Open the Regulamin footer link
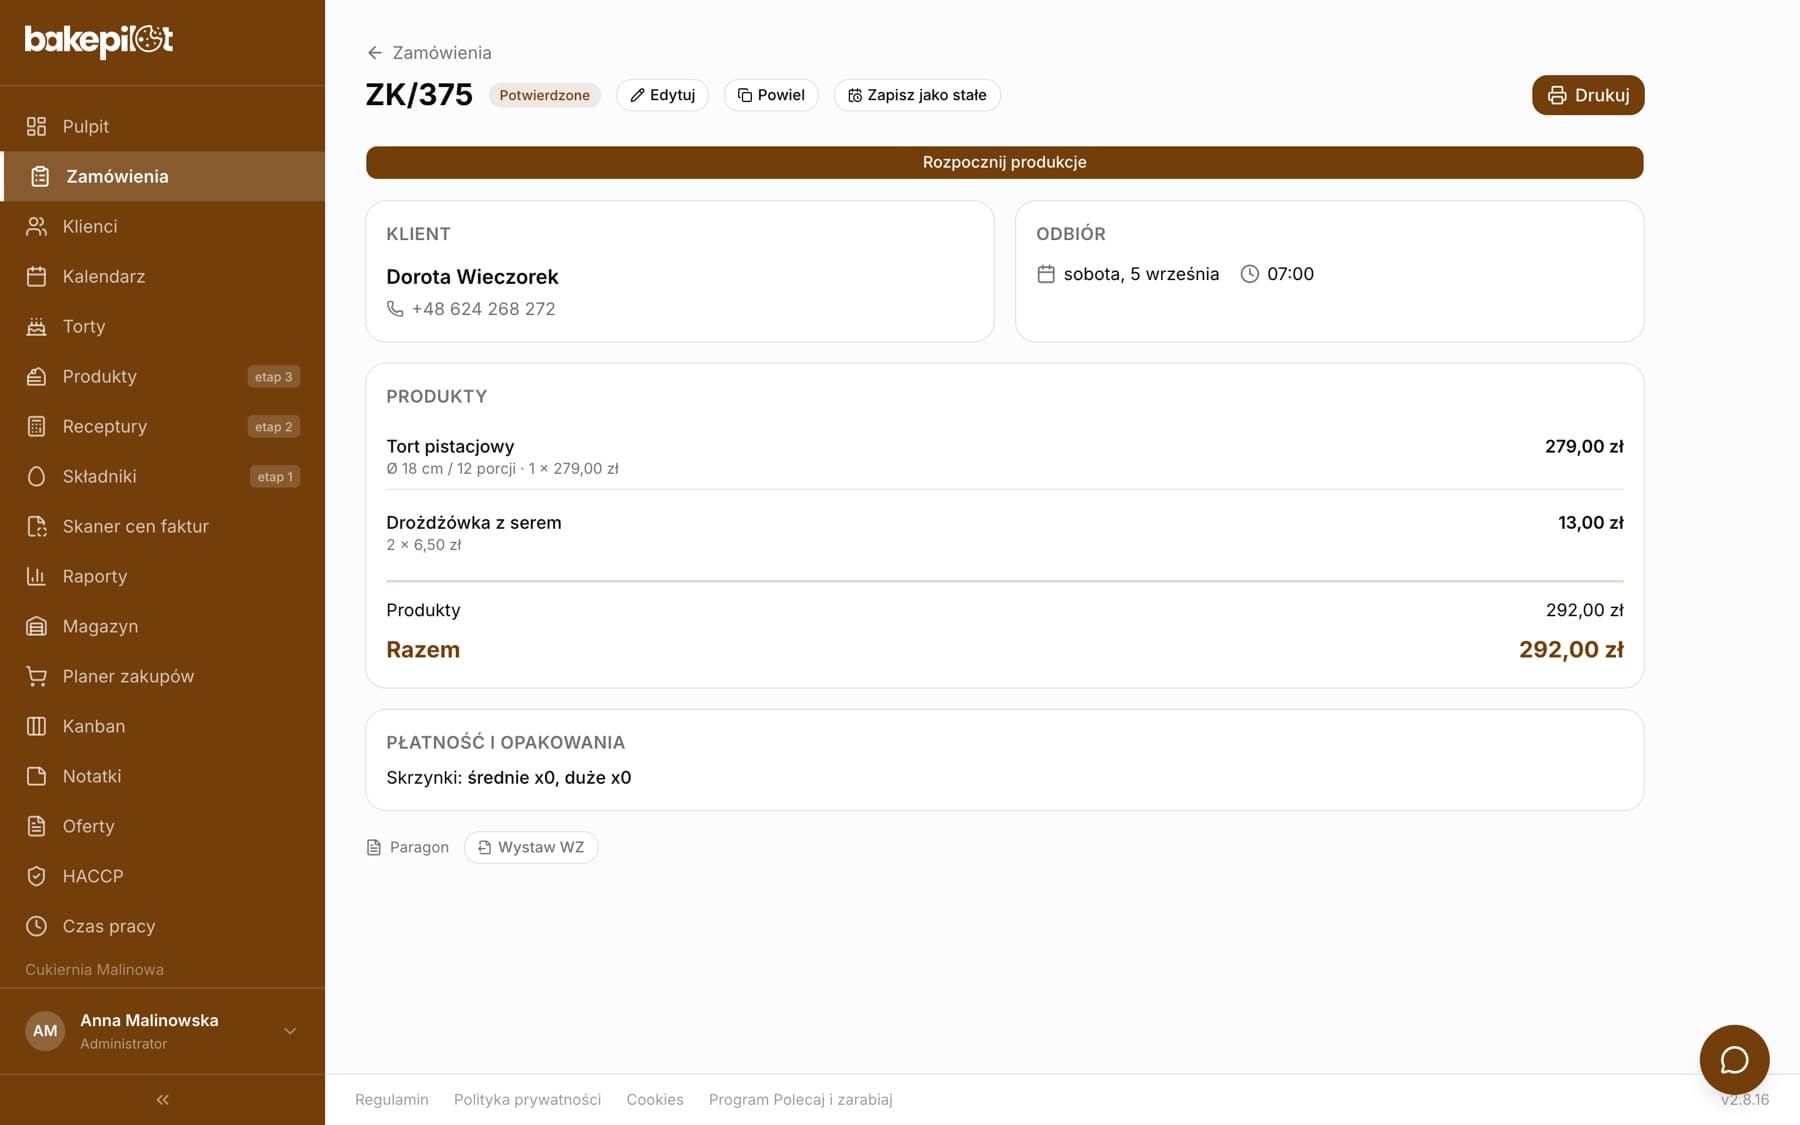The height and width of the screenshot is (1125, 1800). [392, 1099]
